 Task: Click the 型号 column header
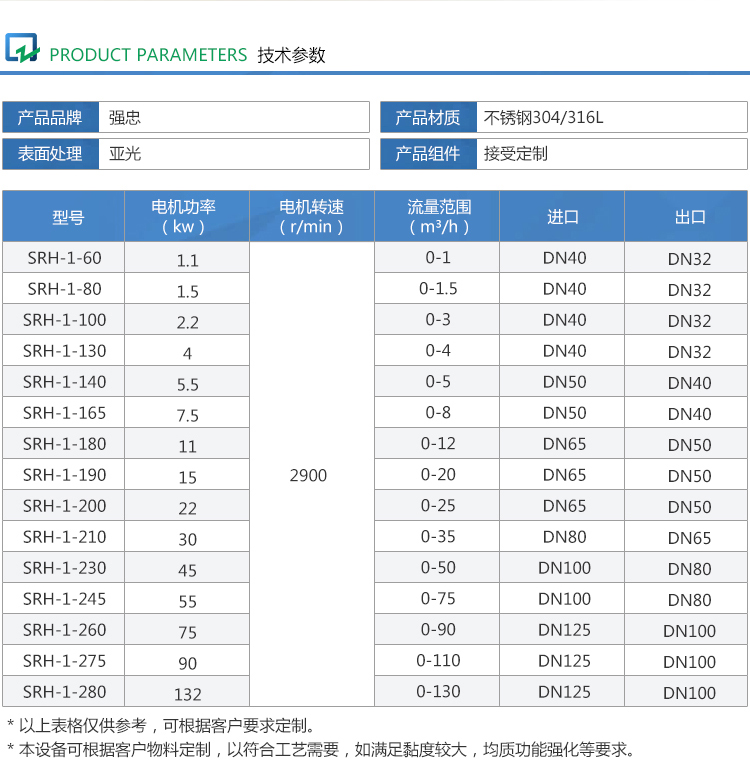click(x=64, y=216)
